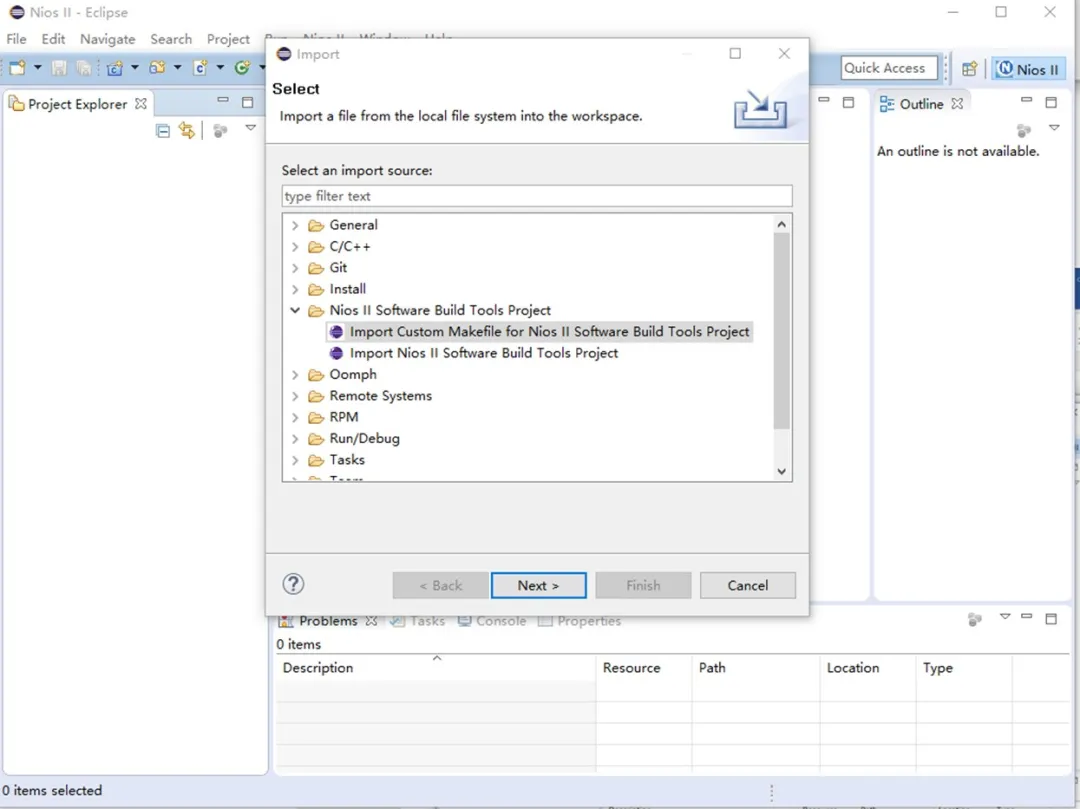Click the import source list scrollbar

pos(781,330)
